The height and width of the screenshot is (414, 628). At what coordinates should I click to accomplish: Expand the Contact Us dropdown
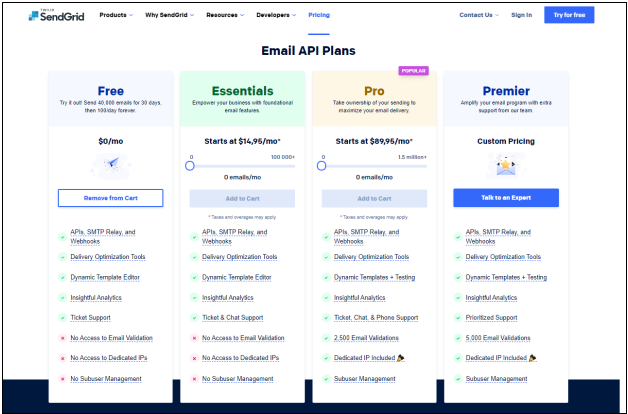tap(479, 15)
